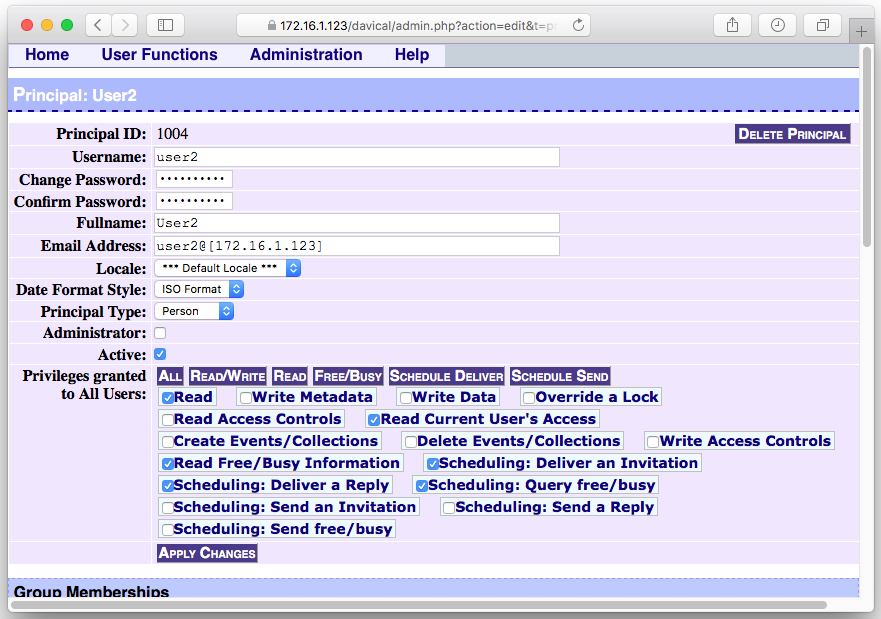Viewport: 881px width, 619px height.
Task: Reload the page with the refresh icon
Action: 578,25
